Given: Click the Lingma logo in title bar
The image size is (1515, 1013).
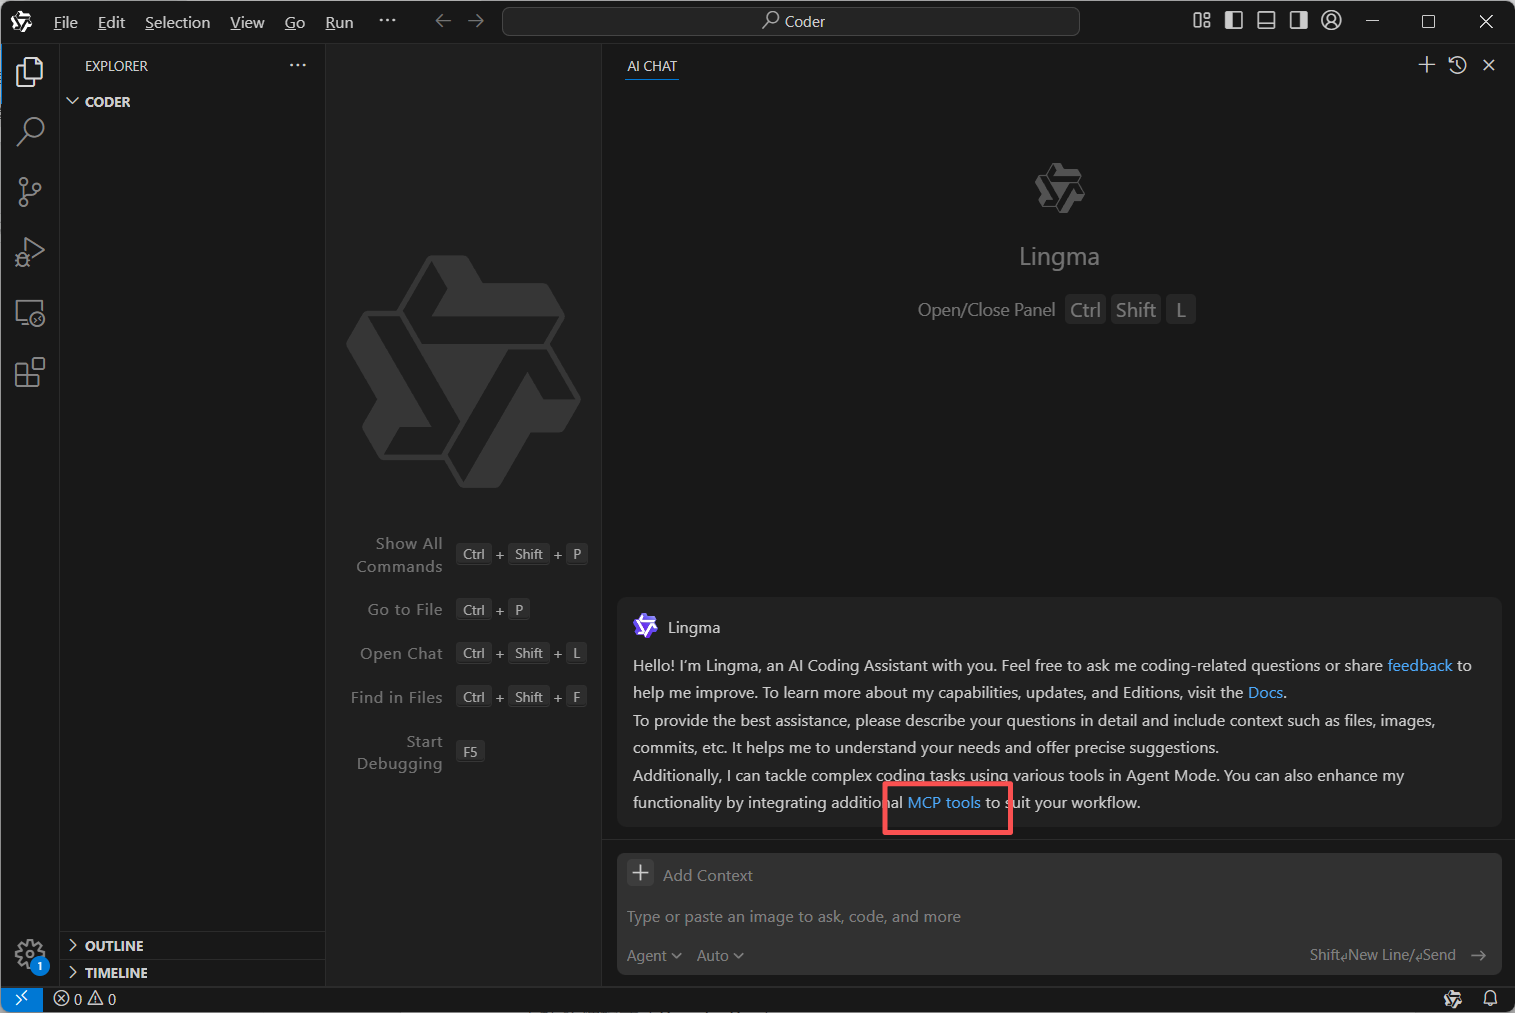Looking at the screenshot, I should 21,21.
